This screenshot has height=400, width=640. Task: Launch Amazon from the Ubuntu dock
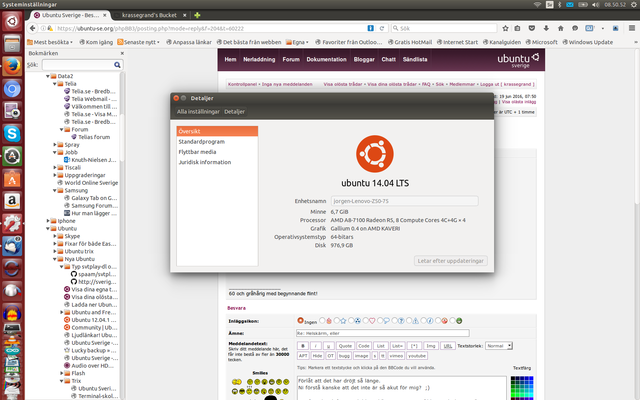(12, 201)
